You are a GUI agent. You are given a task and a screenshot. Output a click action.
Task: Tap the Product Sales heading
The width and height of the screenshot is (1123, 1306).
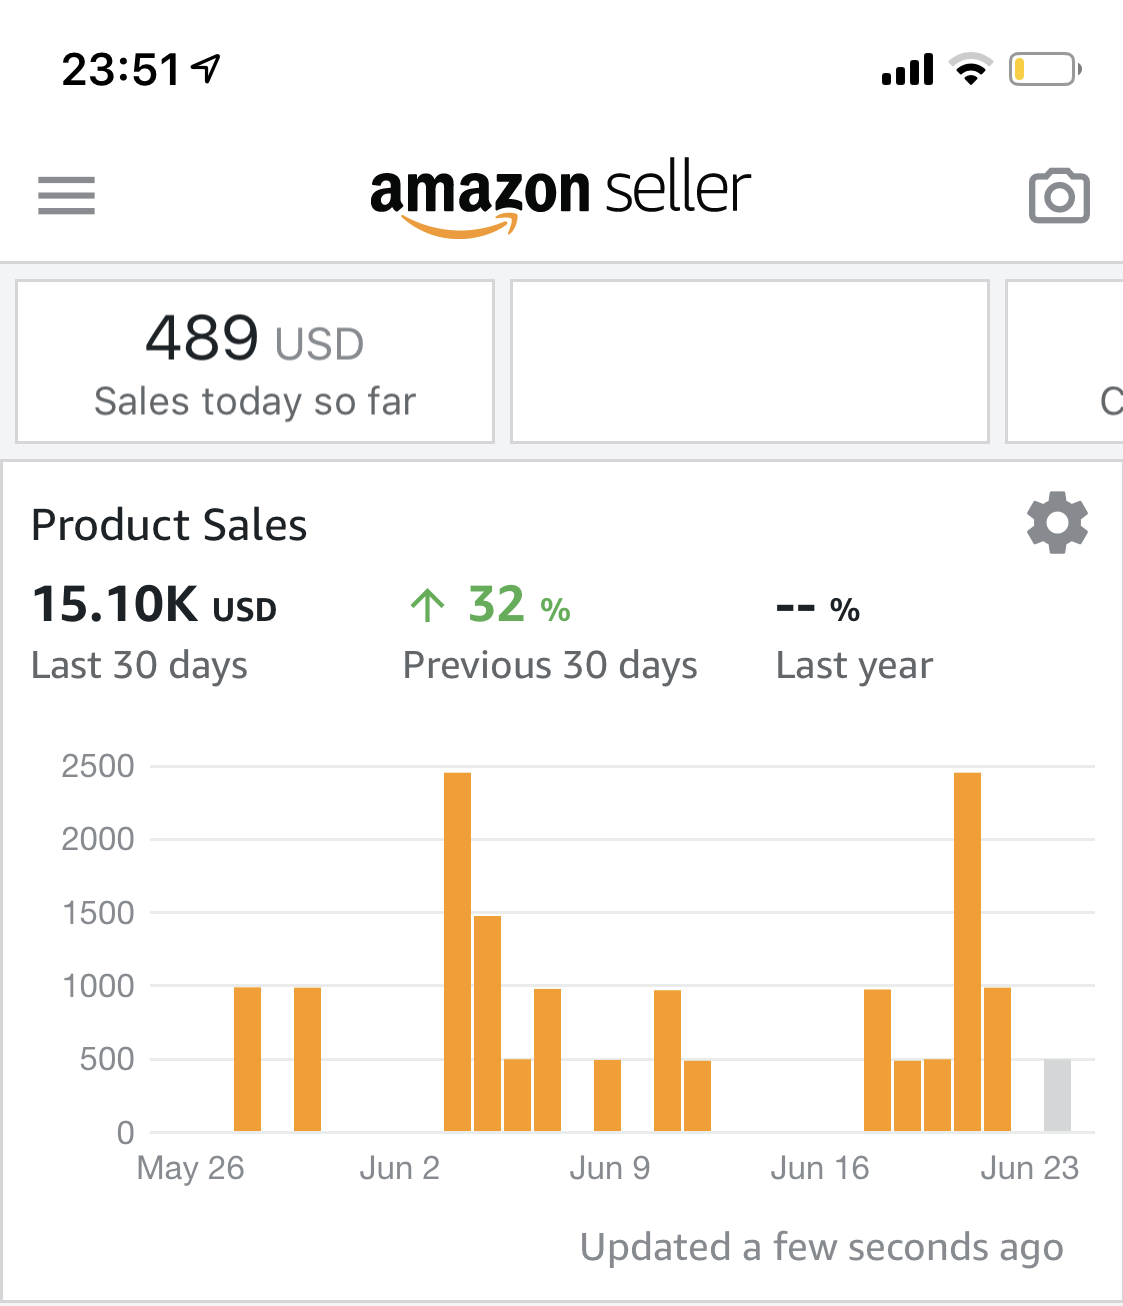point(169,525)
